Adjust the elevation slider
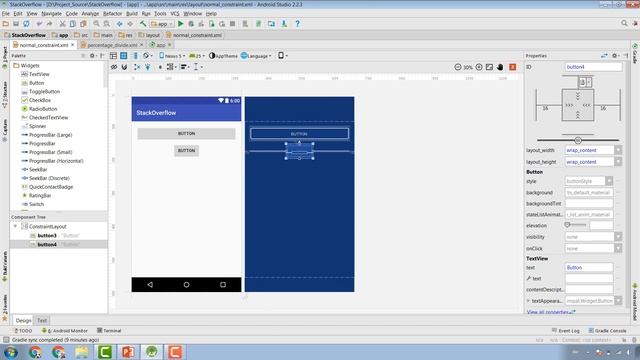The image size is (640, 360). 567,225
